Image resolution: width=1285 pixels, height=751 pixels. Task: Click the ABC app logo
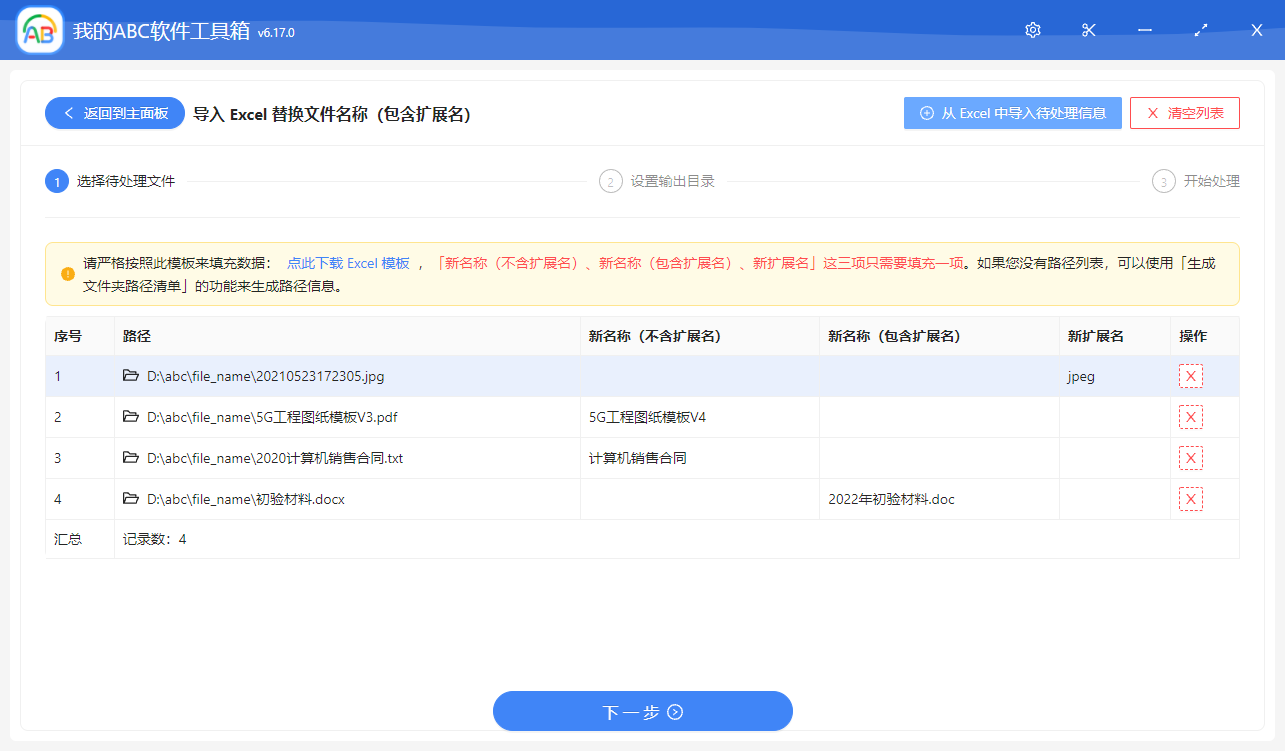[x=38, y=30]
